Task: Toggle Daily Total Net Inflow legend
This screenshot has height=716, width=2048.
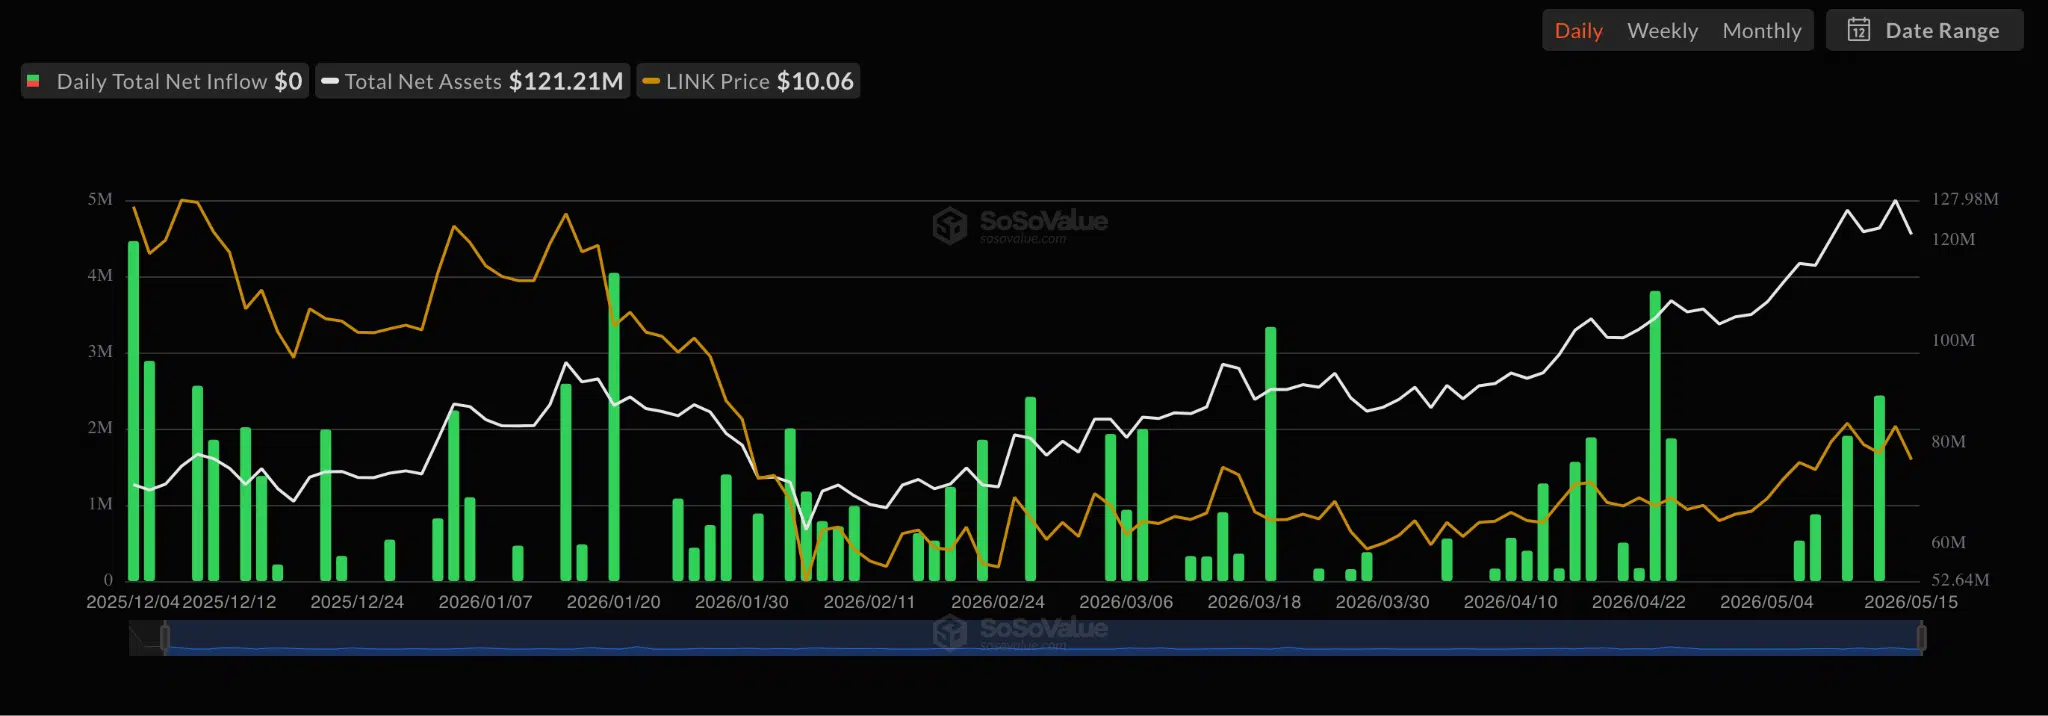Action: pyautogui.click(x=165, y=81)
